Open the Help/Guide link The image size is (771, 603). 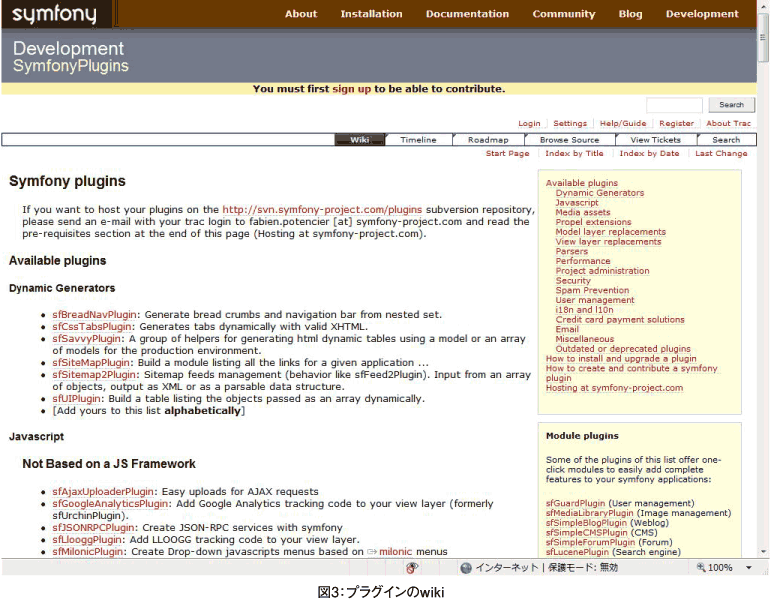pos(623,123)
